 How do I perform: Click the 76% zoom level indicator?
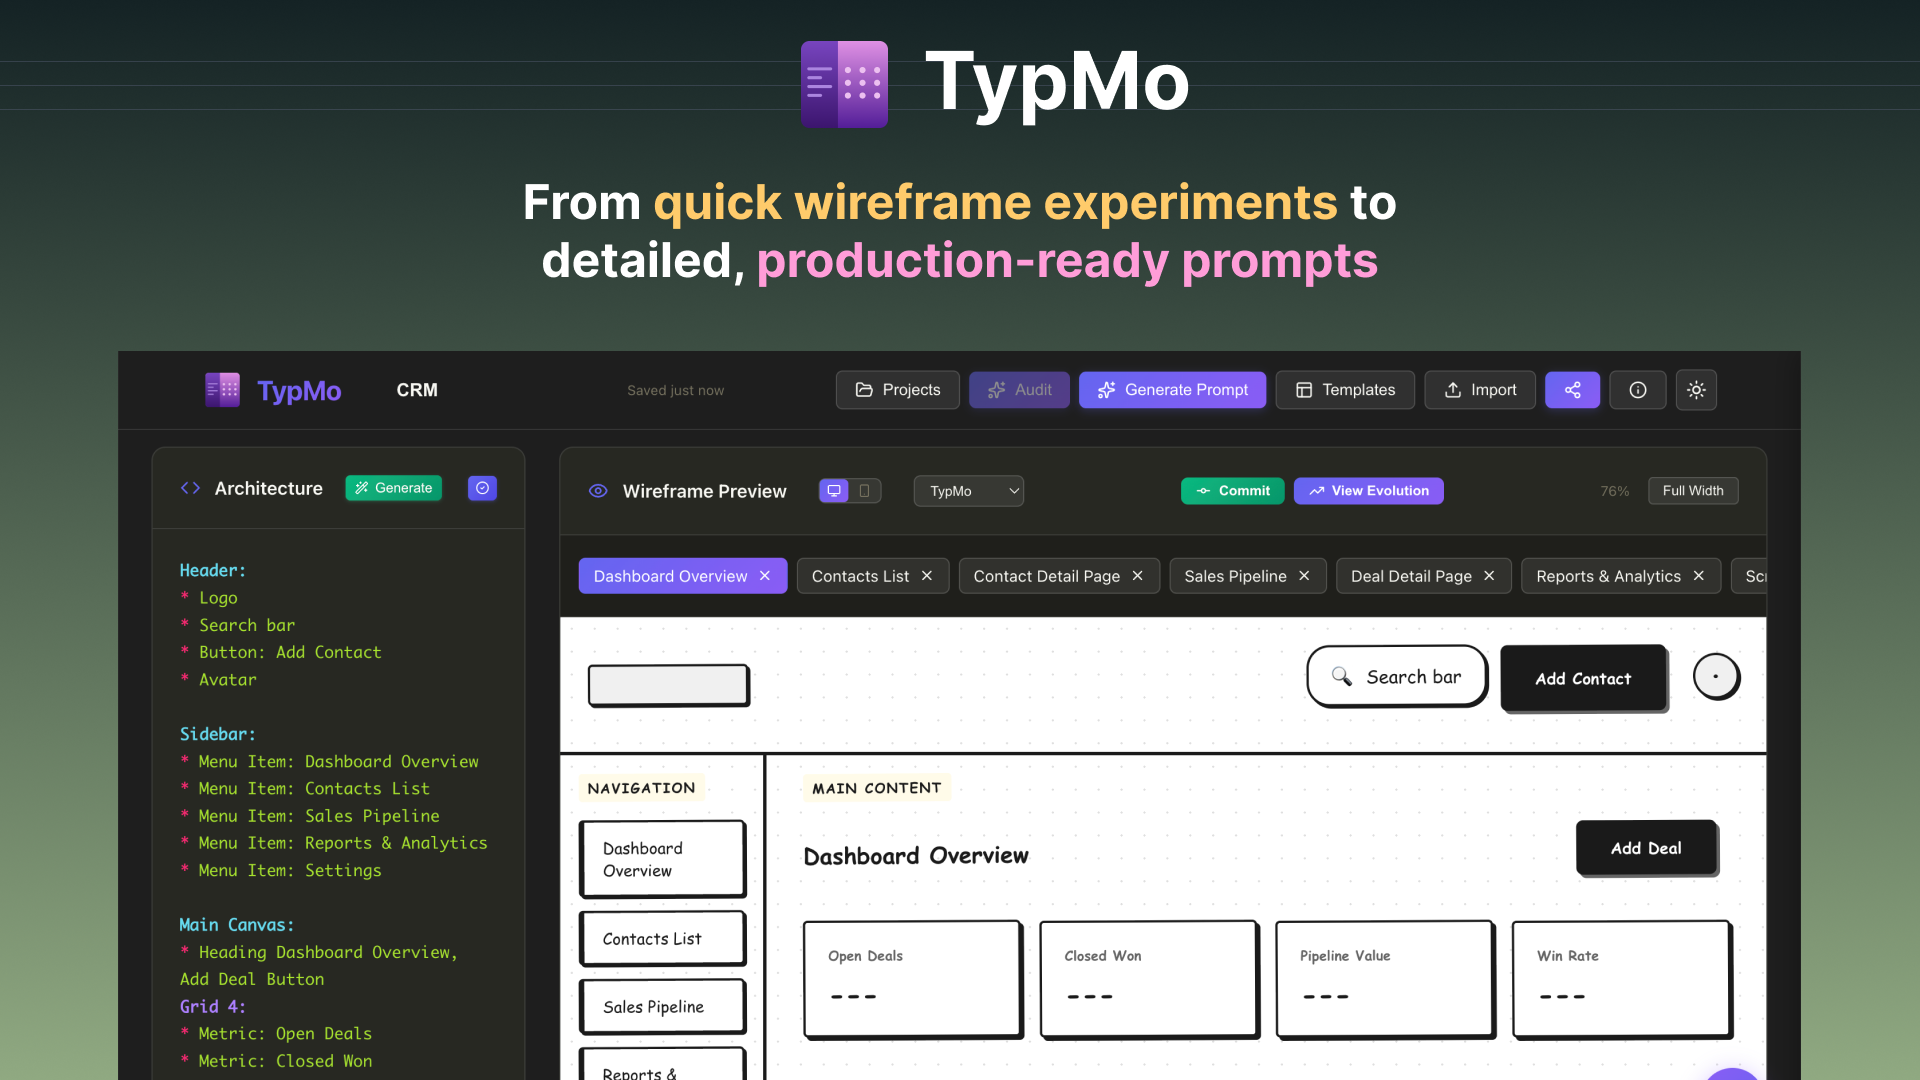pos(1614,491)
